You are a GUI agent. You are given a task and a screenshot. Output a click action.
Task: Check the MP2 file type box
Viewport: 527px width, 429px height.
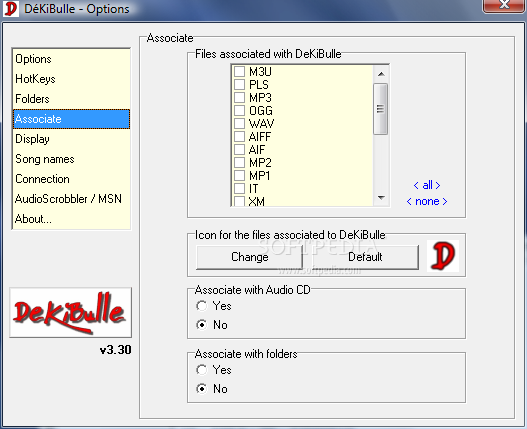[x=239, y=162]
